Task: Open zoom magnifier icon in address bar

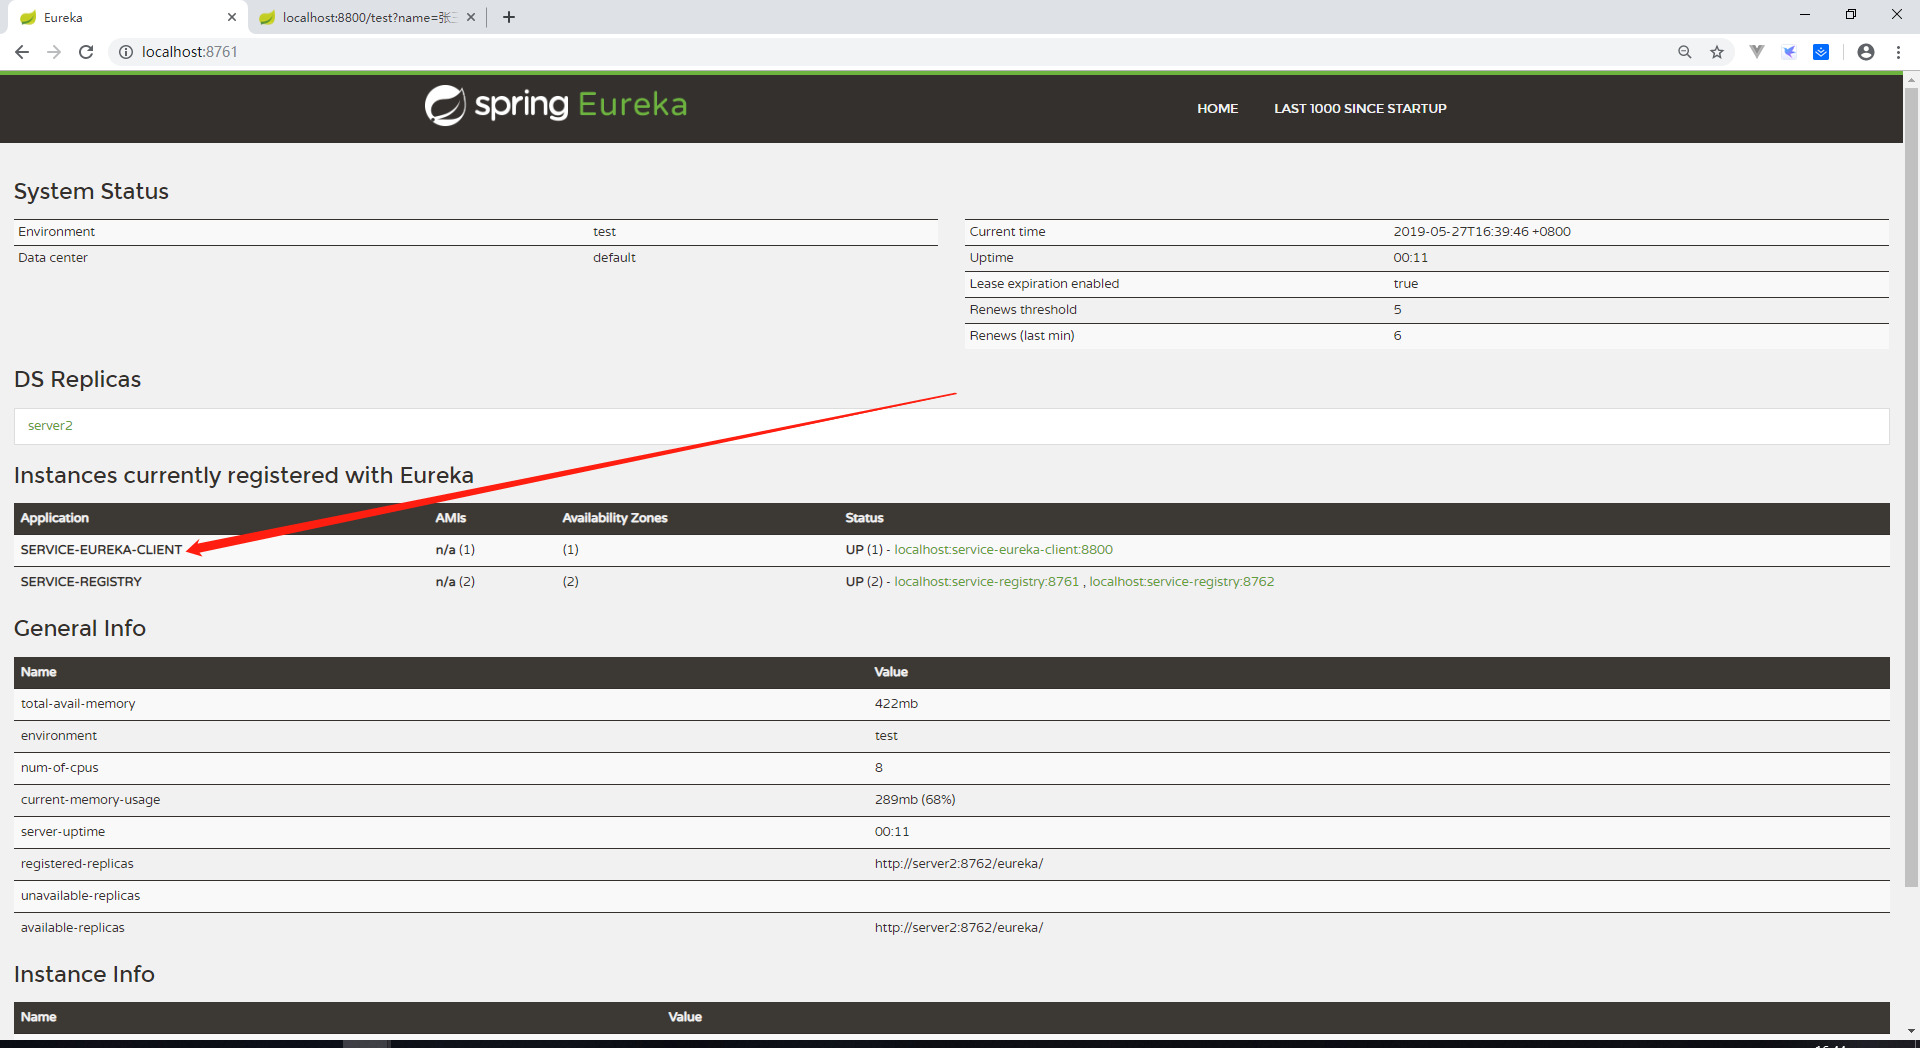Action: pos(1685,52)
